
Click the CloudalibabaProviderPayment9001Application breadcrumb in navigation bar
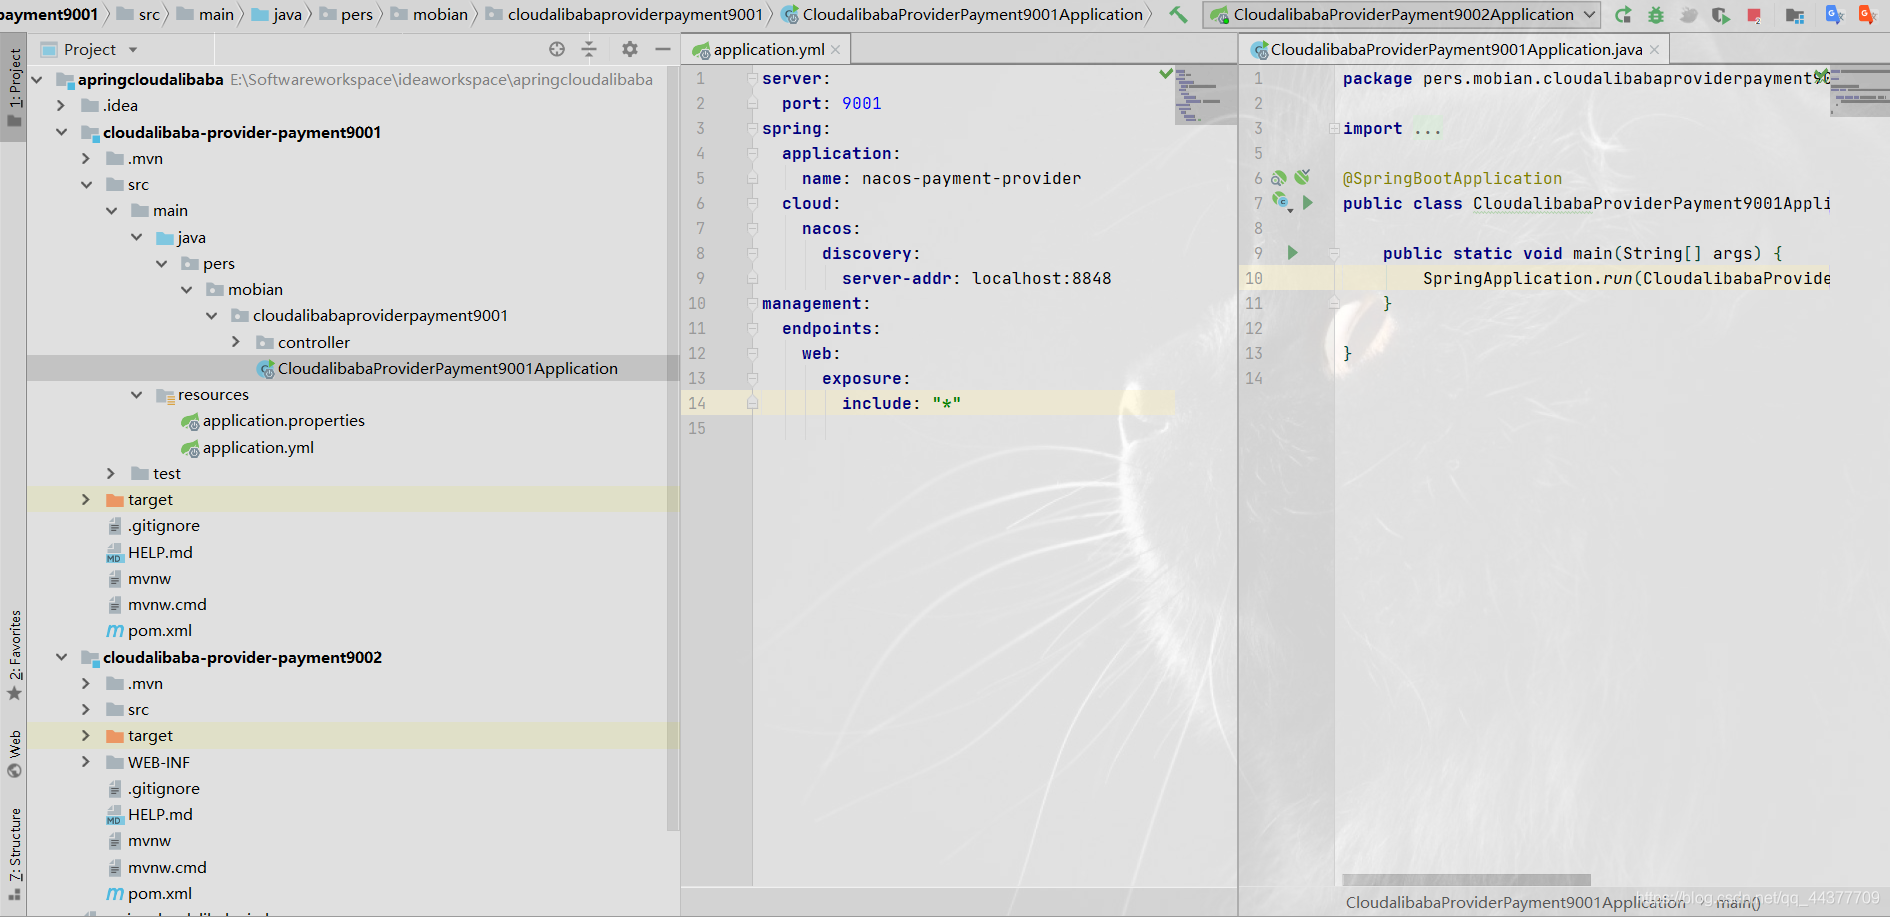(963, 14)
